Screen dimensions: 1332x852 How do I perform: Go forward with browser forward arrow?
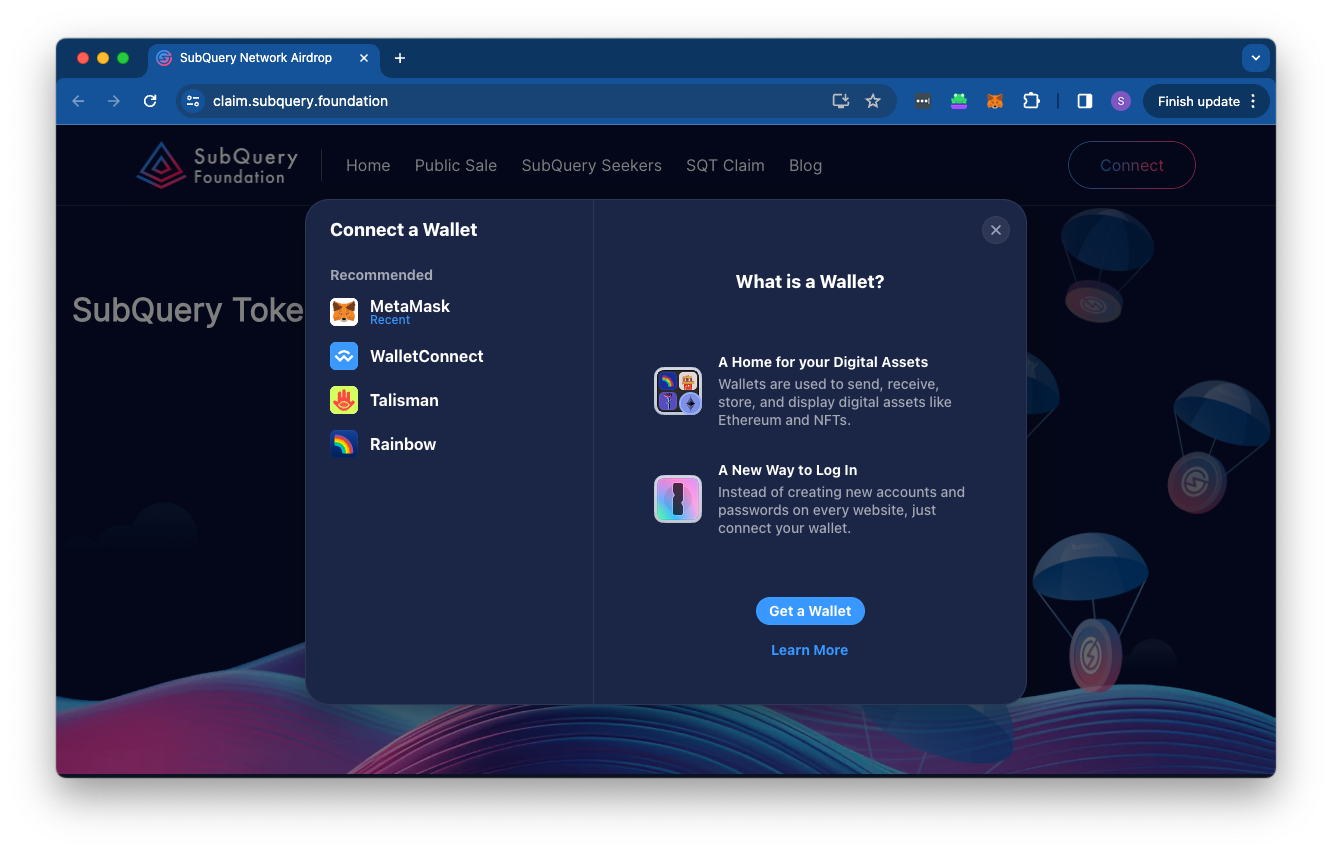(x=114, y=101)
